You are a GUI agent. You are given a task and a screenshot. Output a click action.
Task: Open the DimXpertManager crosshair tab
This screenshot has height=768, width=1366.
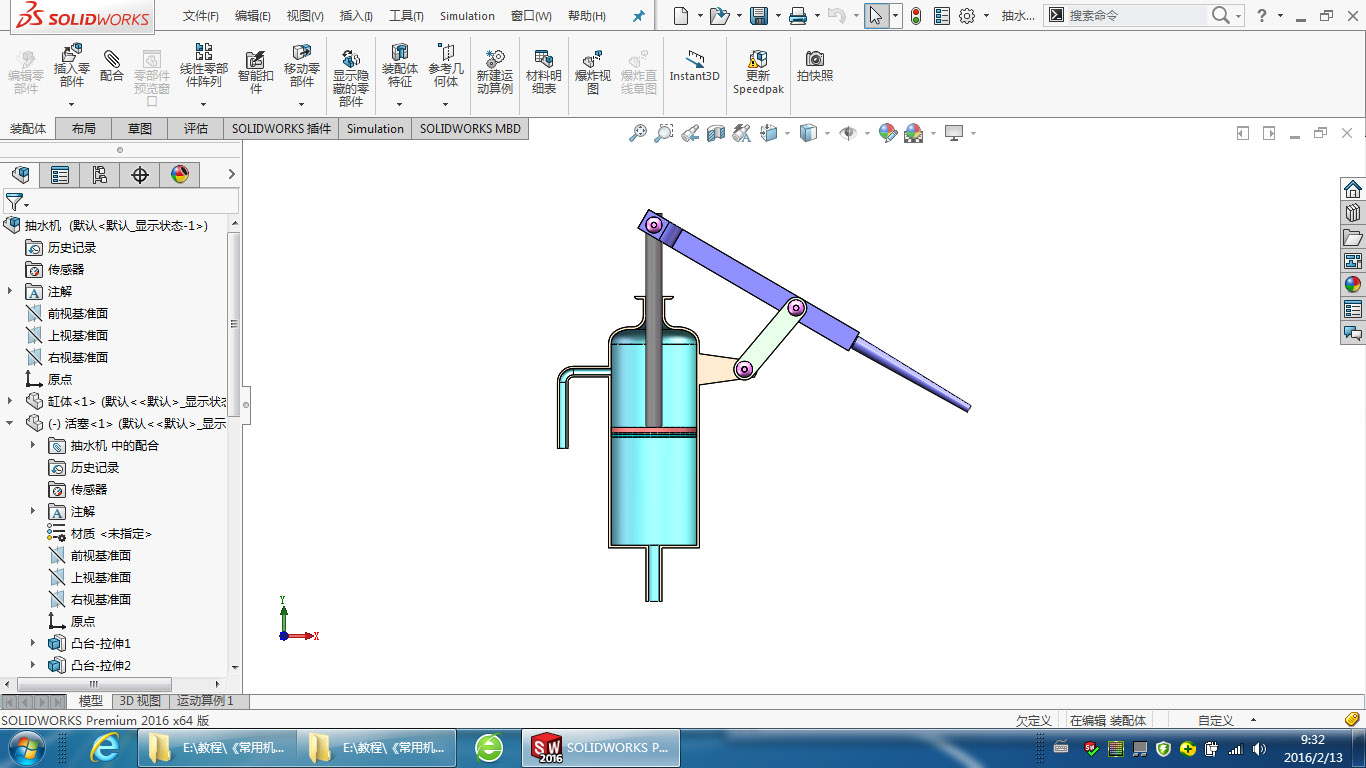coord(140,175)
